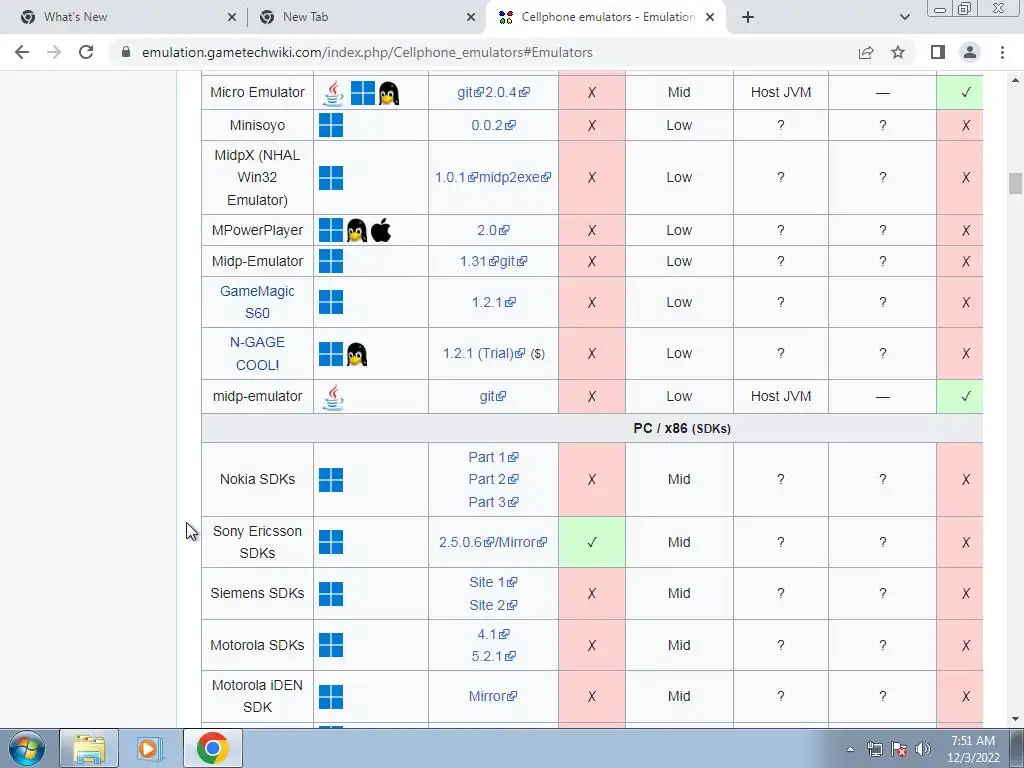Reload the current page

tap(86, 52)
